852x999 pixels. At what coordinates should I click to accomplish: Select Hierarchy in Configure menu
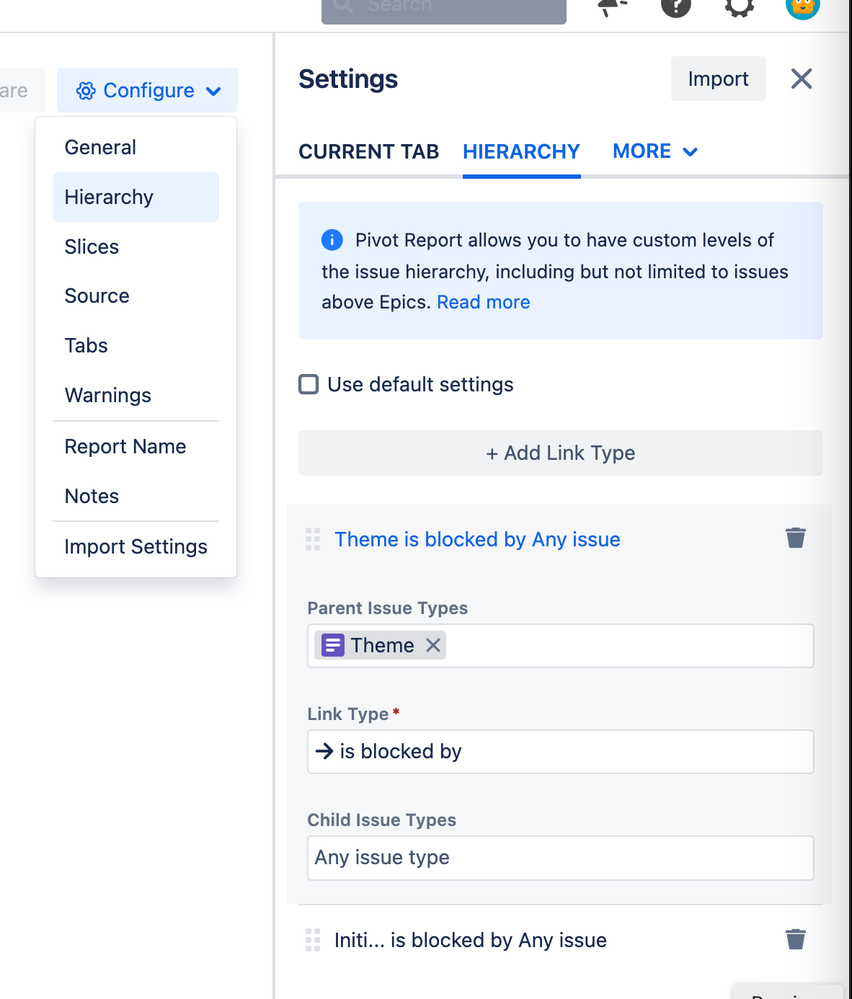pyautogui.click(x=136, y=197)
